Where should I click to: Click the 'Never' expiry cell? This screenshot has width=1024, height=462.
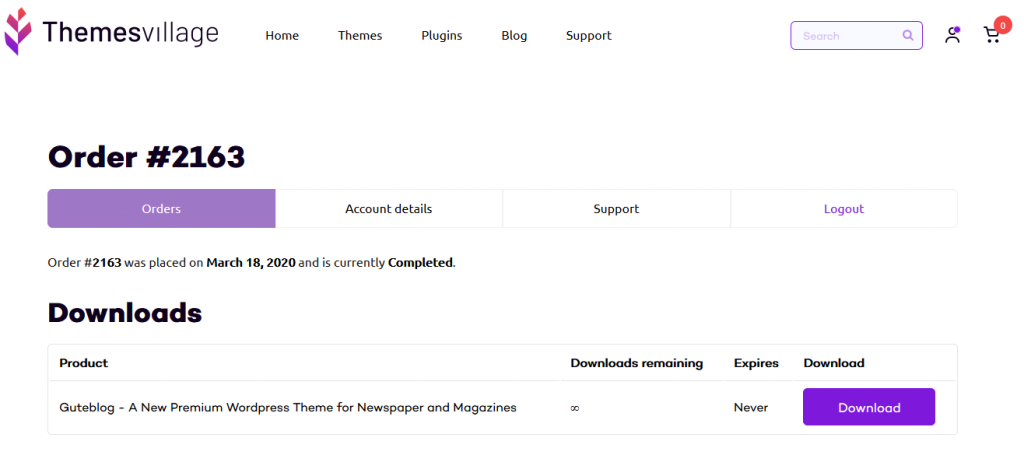coord(751,408)
